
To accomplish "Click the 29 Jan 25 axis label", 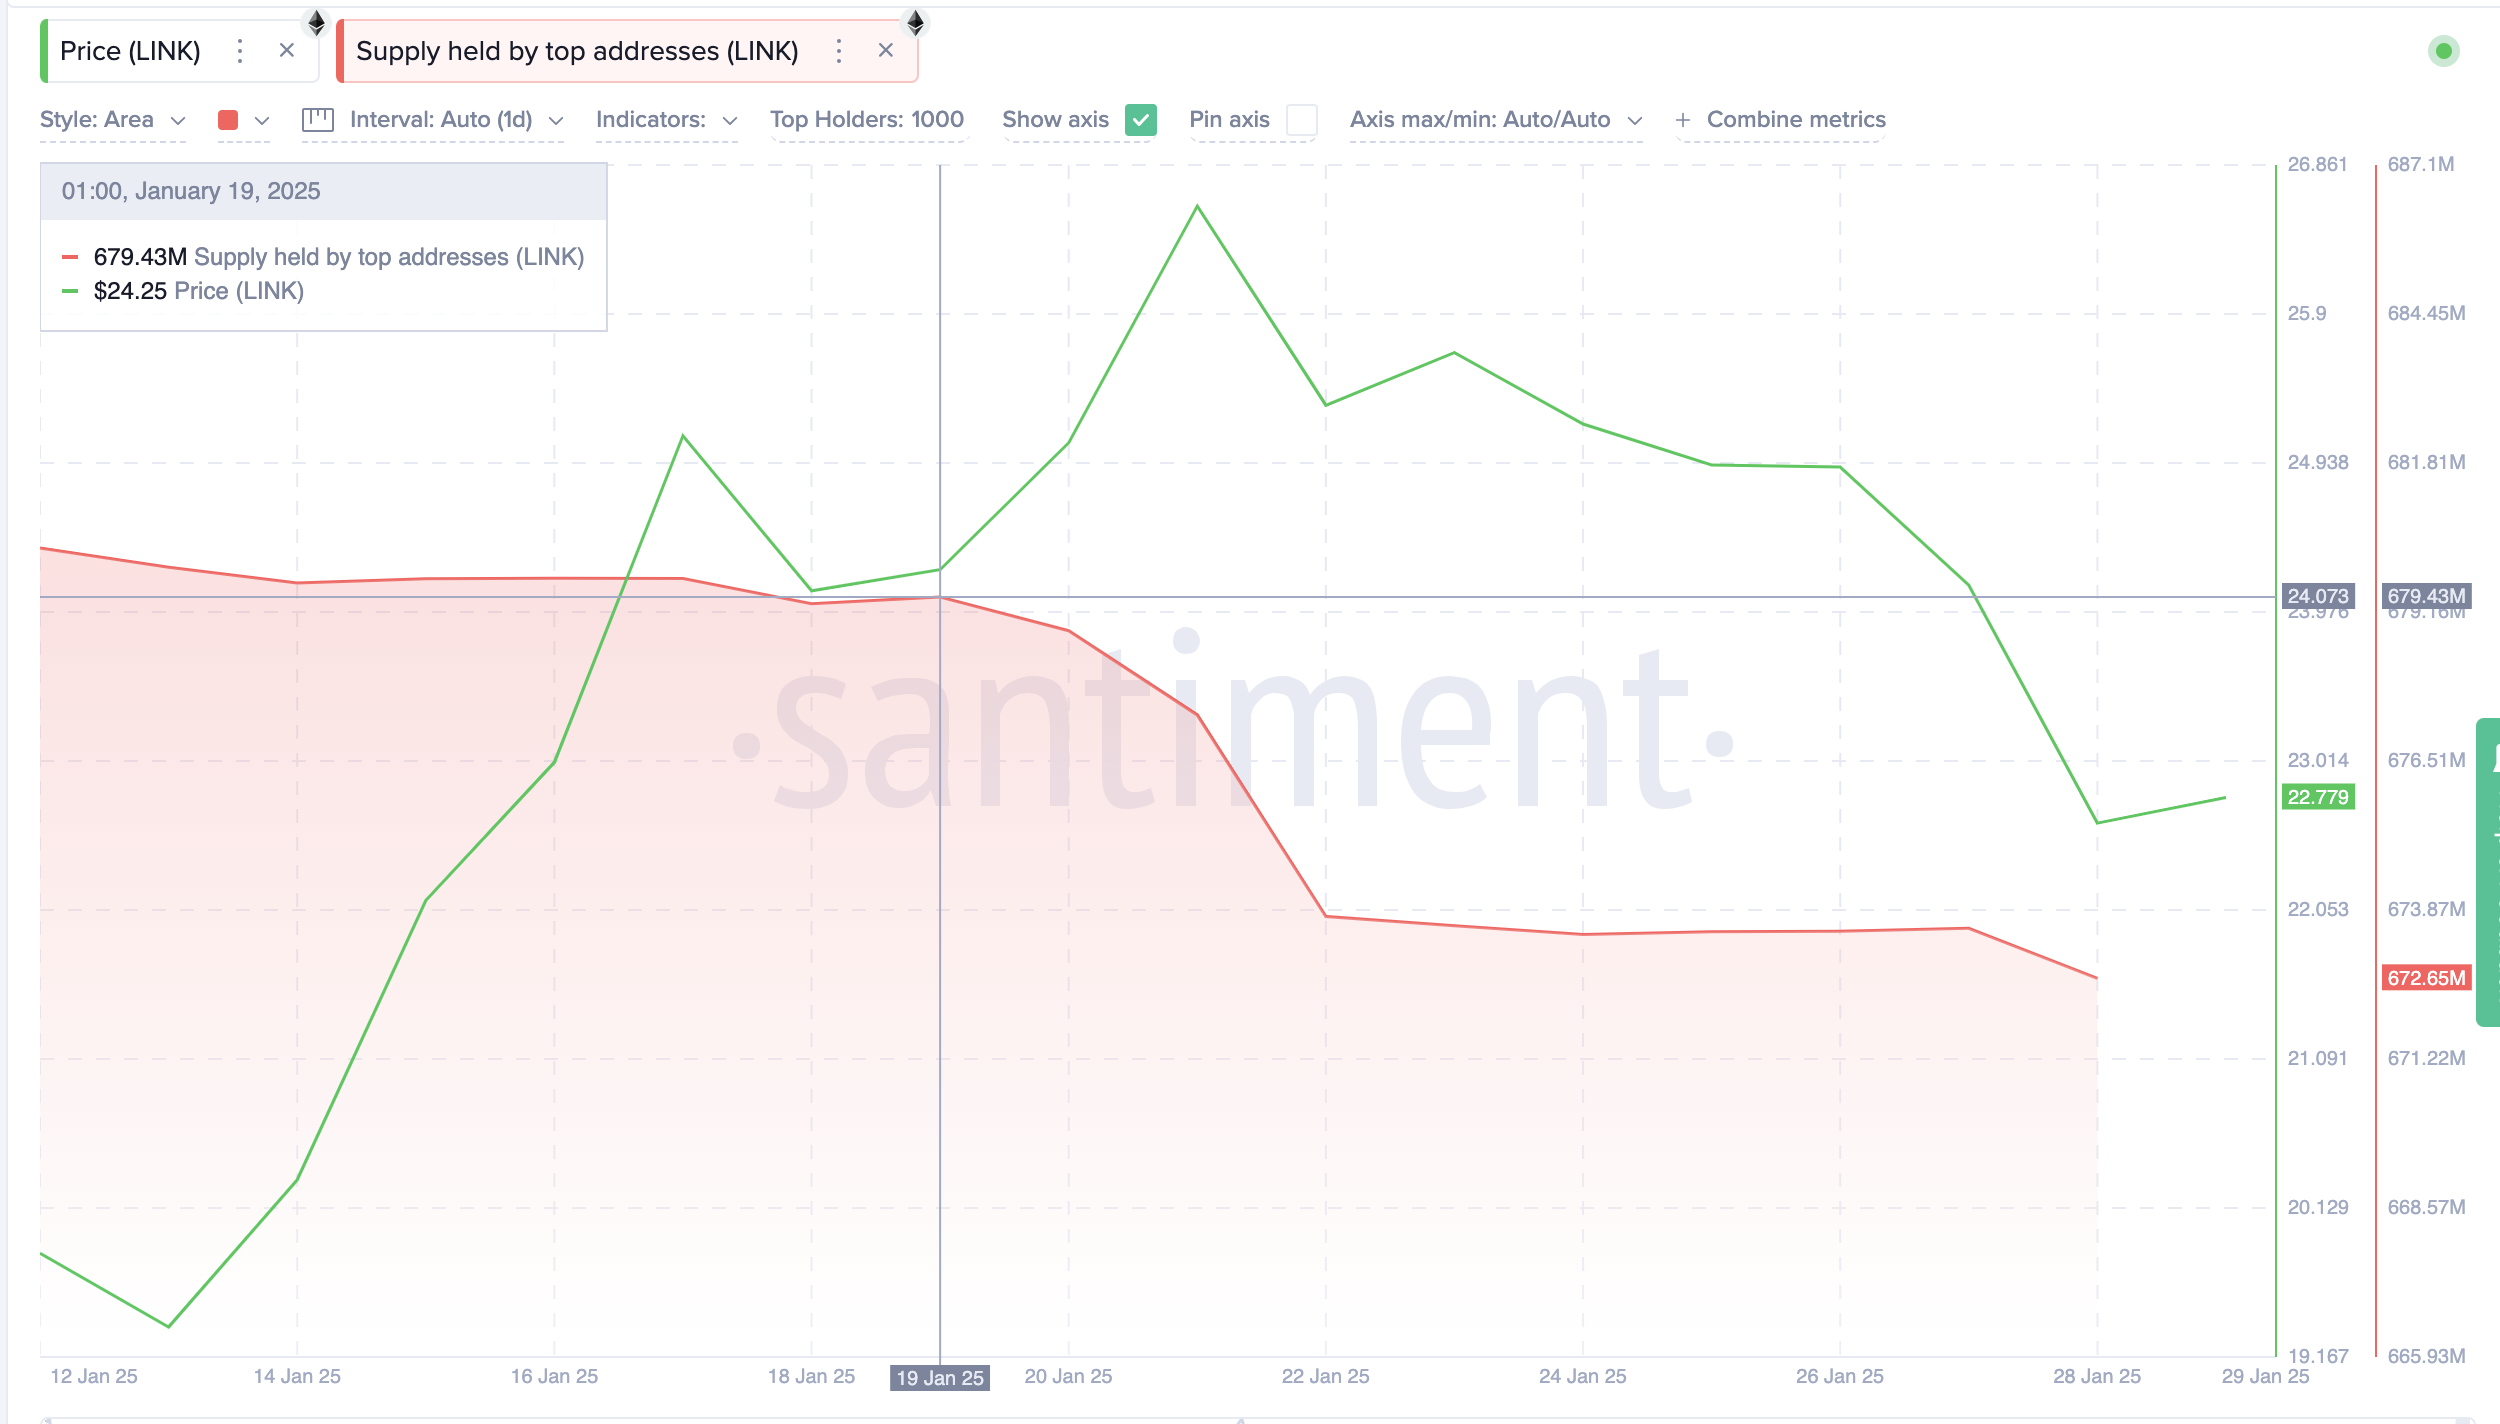I will click(x=2265, y=1376).
